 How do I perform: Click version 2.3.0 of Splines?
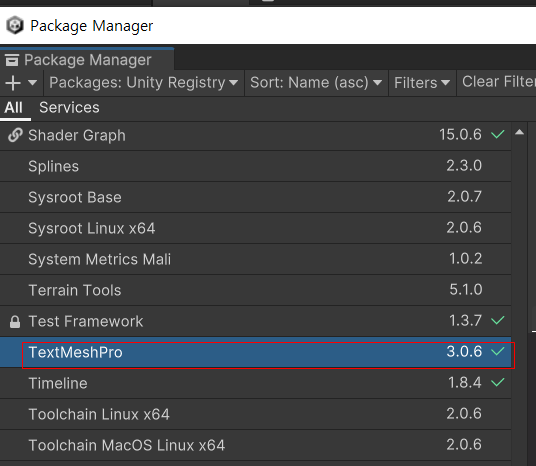click(x=464, y=166)
